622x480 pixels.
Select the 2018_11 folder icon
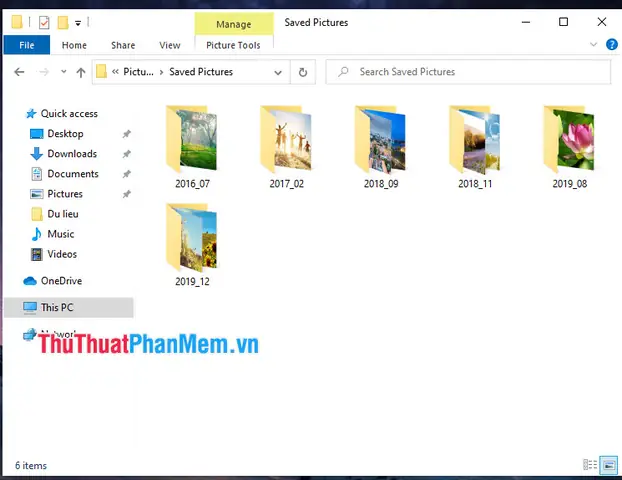[475, 140]
